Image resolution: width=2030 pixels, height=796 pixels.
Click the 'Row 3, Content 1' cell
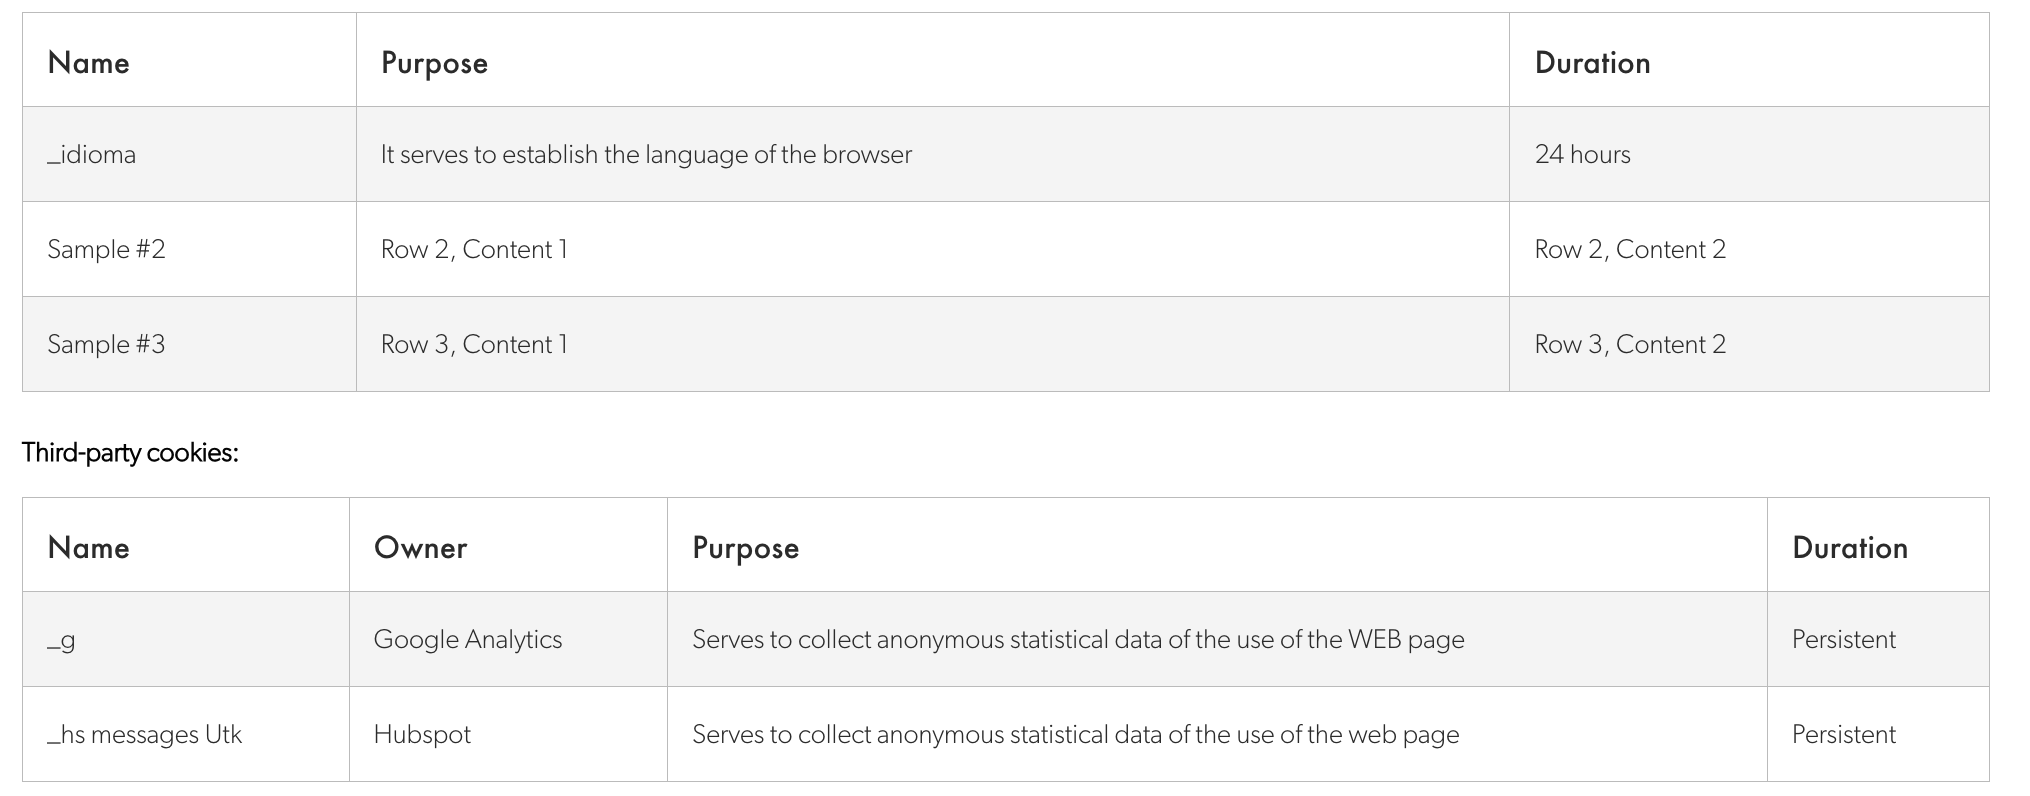coord(932,344)
